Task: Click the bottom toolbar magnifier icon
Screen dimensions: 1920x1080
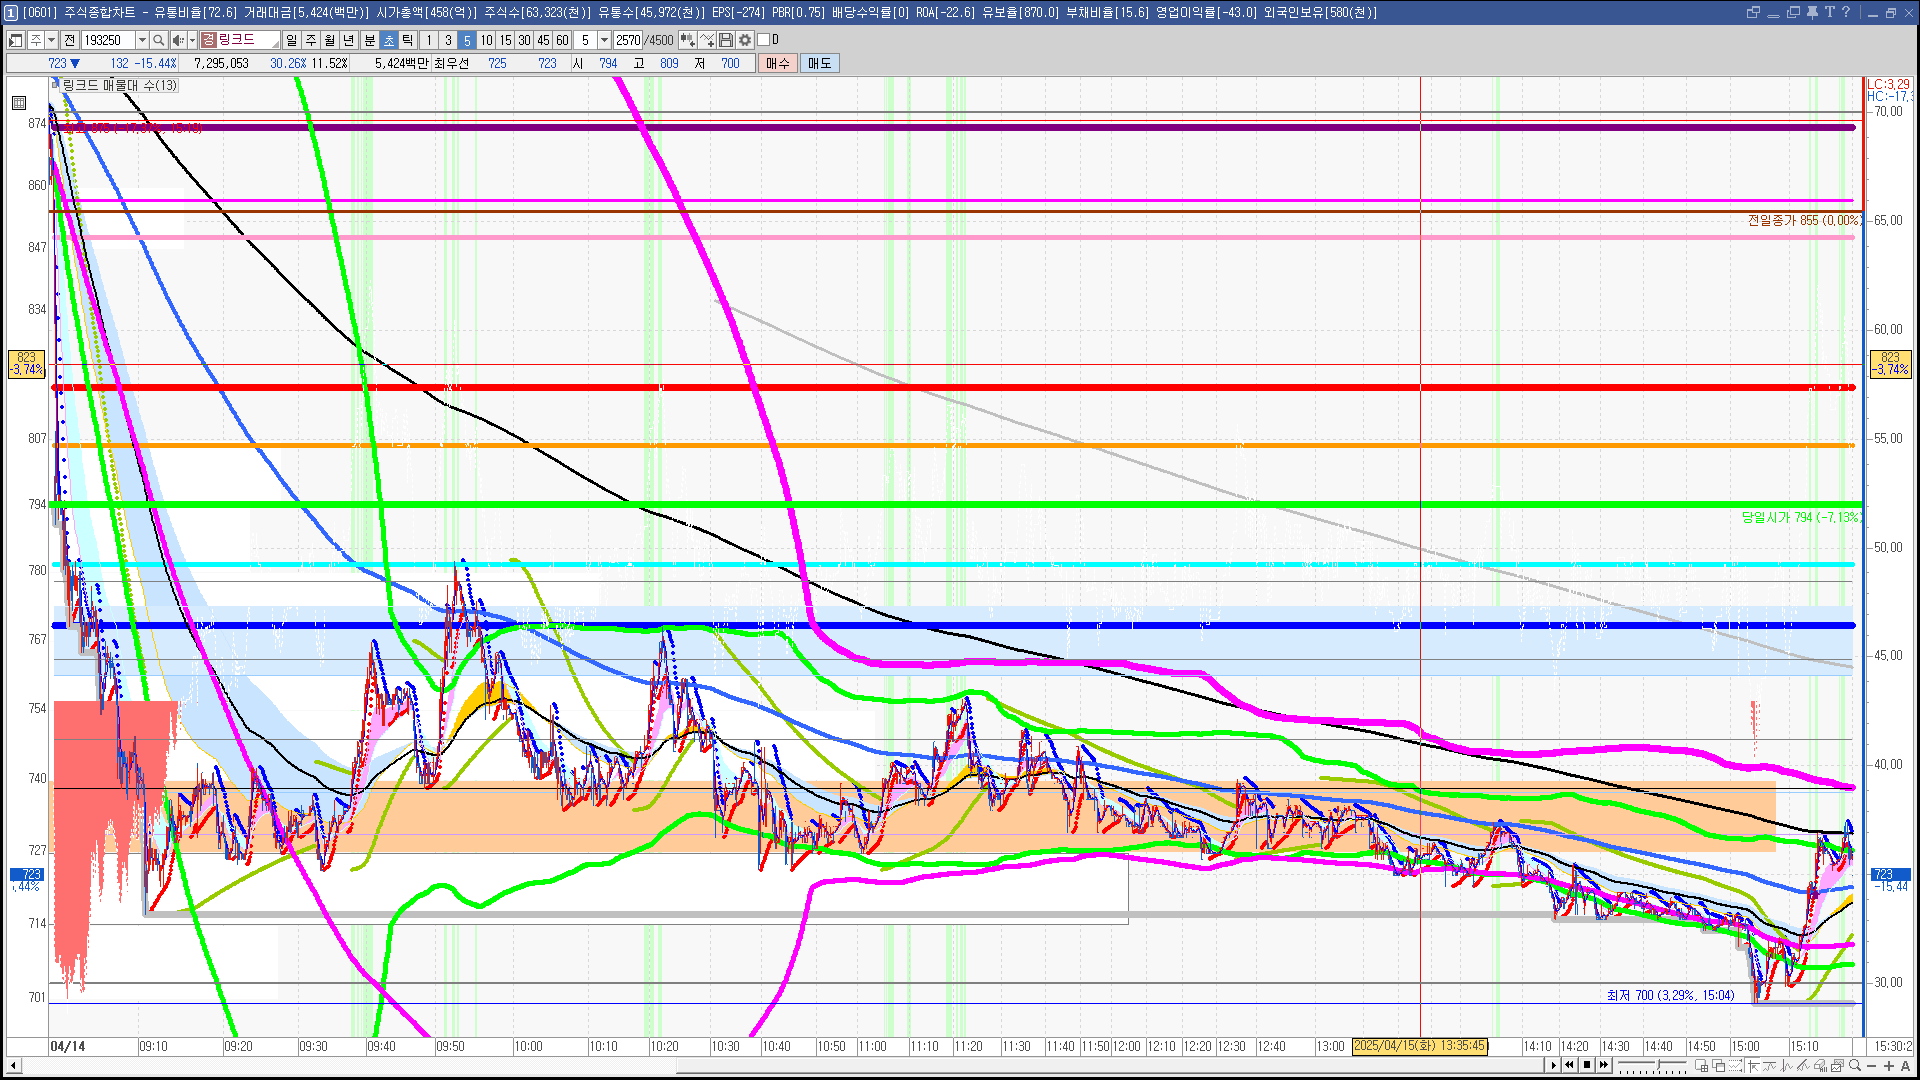Action: click(1855, 1066)
